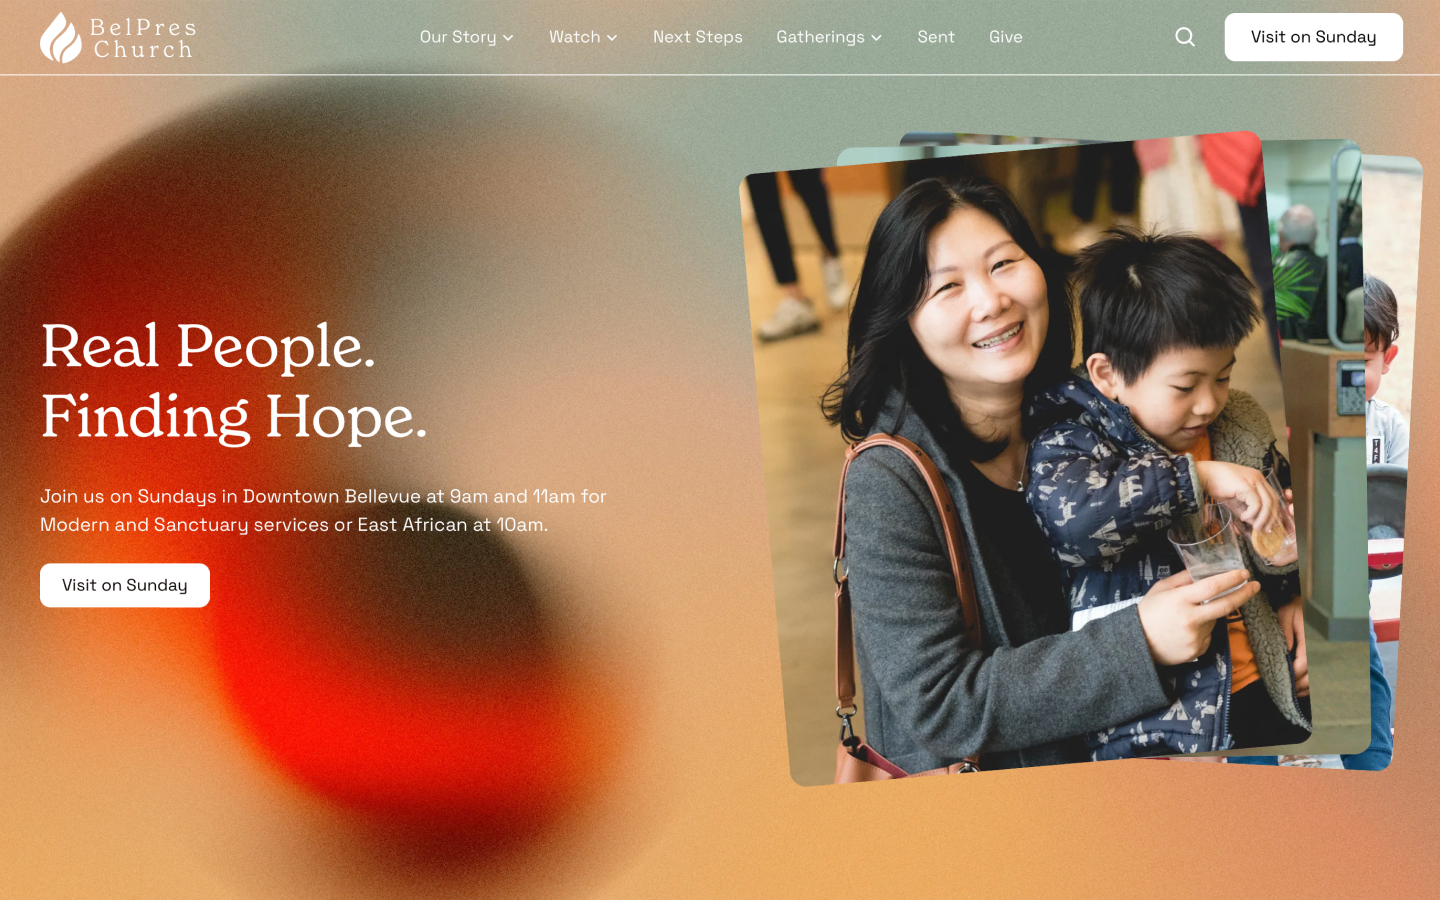Viewport: 1440px width, 900px height.
Task: Open the Our Story menu label
Action: point(458,37)
